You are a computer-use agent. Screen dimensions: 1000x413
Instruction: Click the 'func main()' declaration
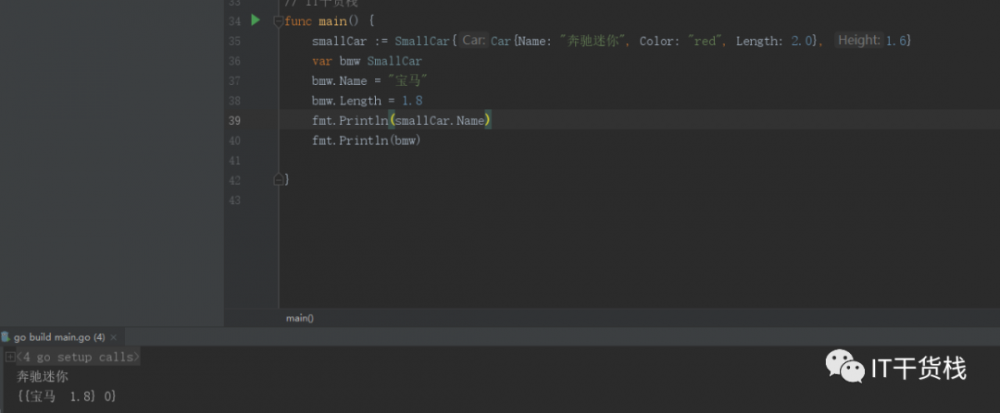(x=330, y=22)
